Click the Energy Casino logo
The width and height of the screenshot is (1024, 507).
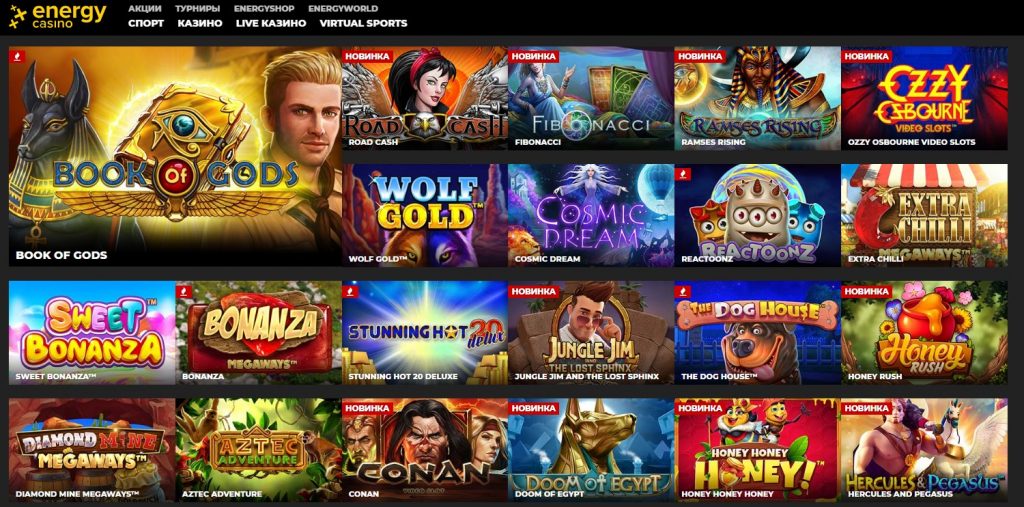click(57, 17)
